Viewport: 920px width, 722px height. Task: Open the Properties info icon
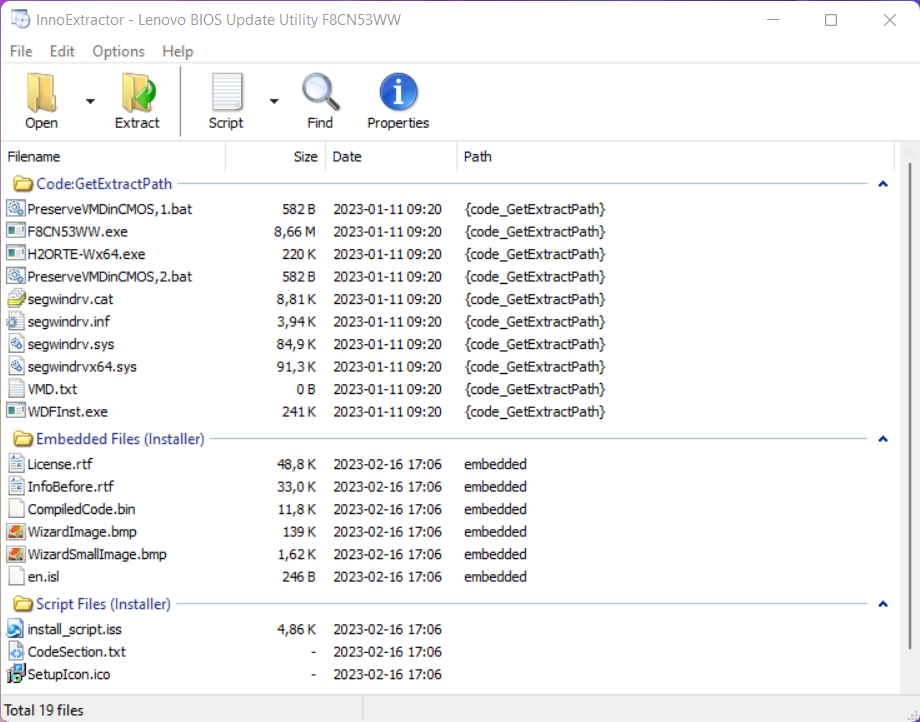[398, 92]
